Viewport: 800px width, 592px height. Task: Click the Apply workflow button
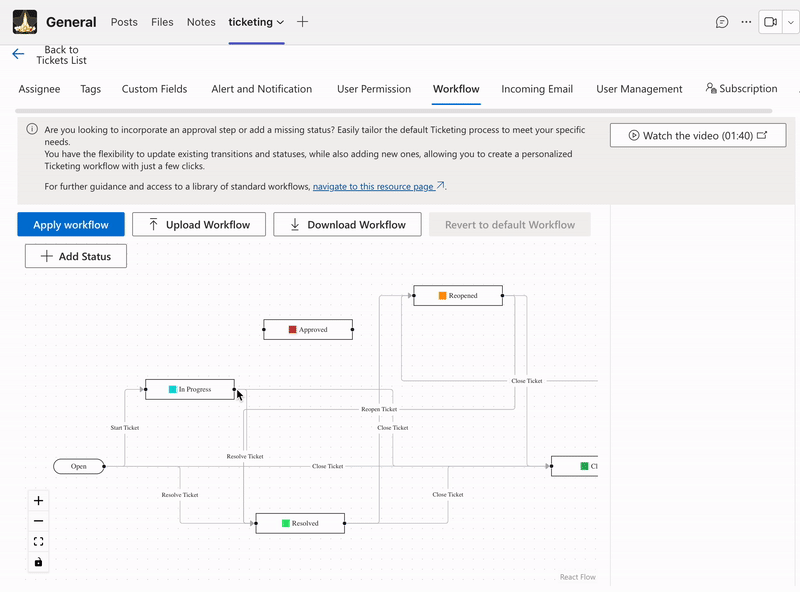[x=71, y=225]
